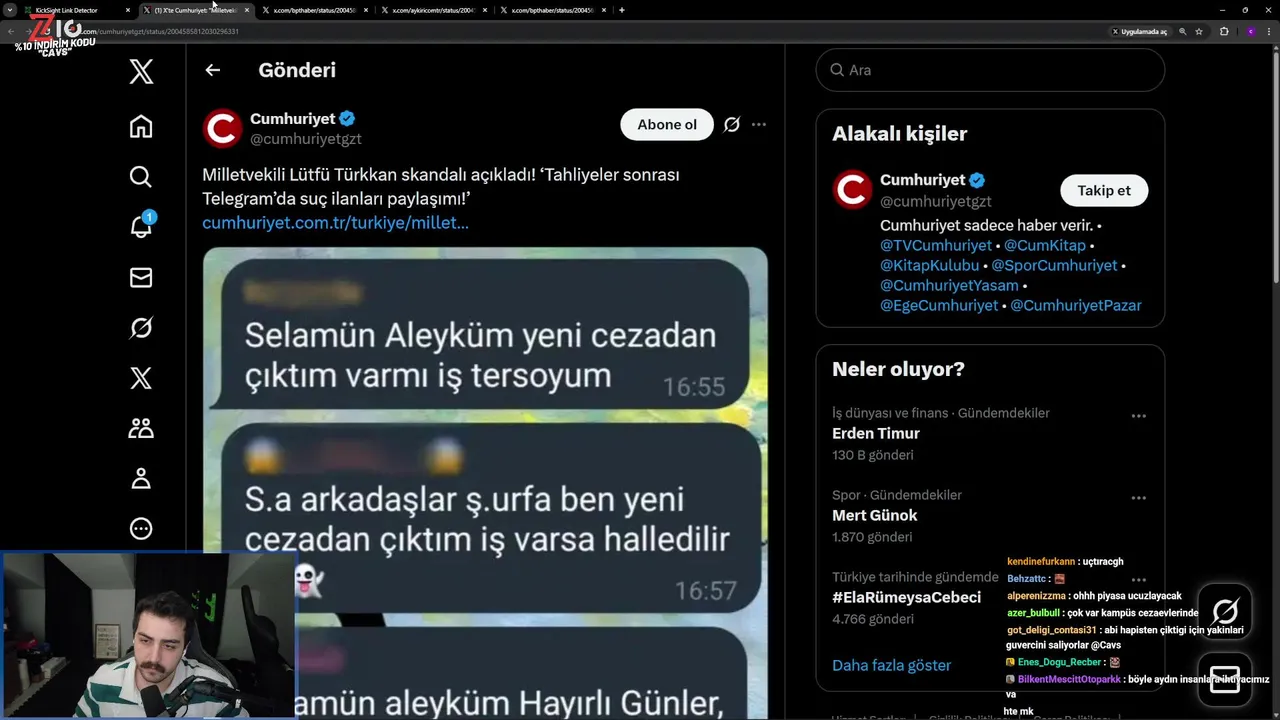Image resolution: width=1280 pixels, height=720 pixels.
Task: Click Takip et for Cumhuriyet
Action: tap(1104, 190)
